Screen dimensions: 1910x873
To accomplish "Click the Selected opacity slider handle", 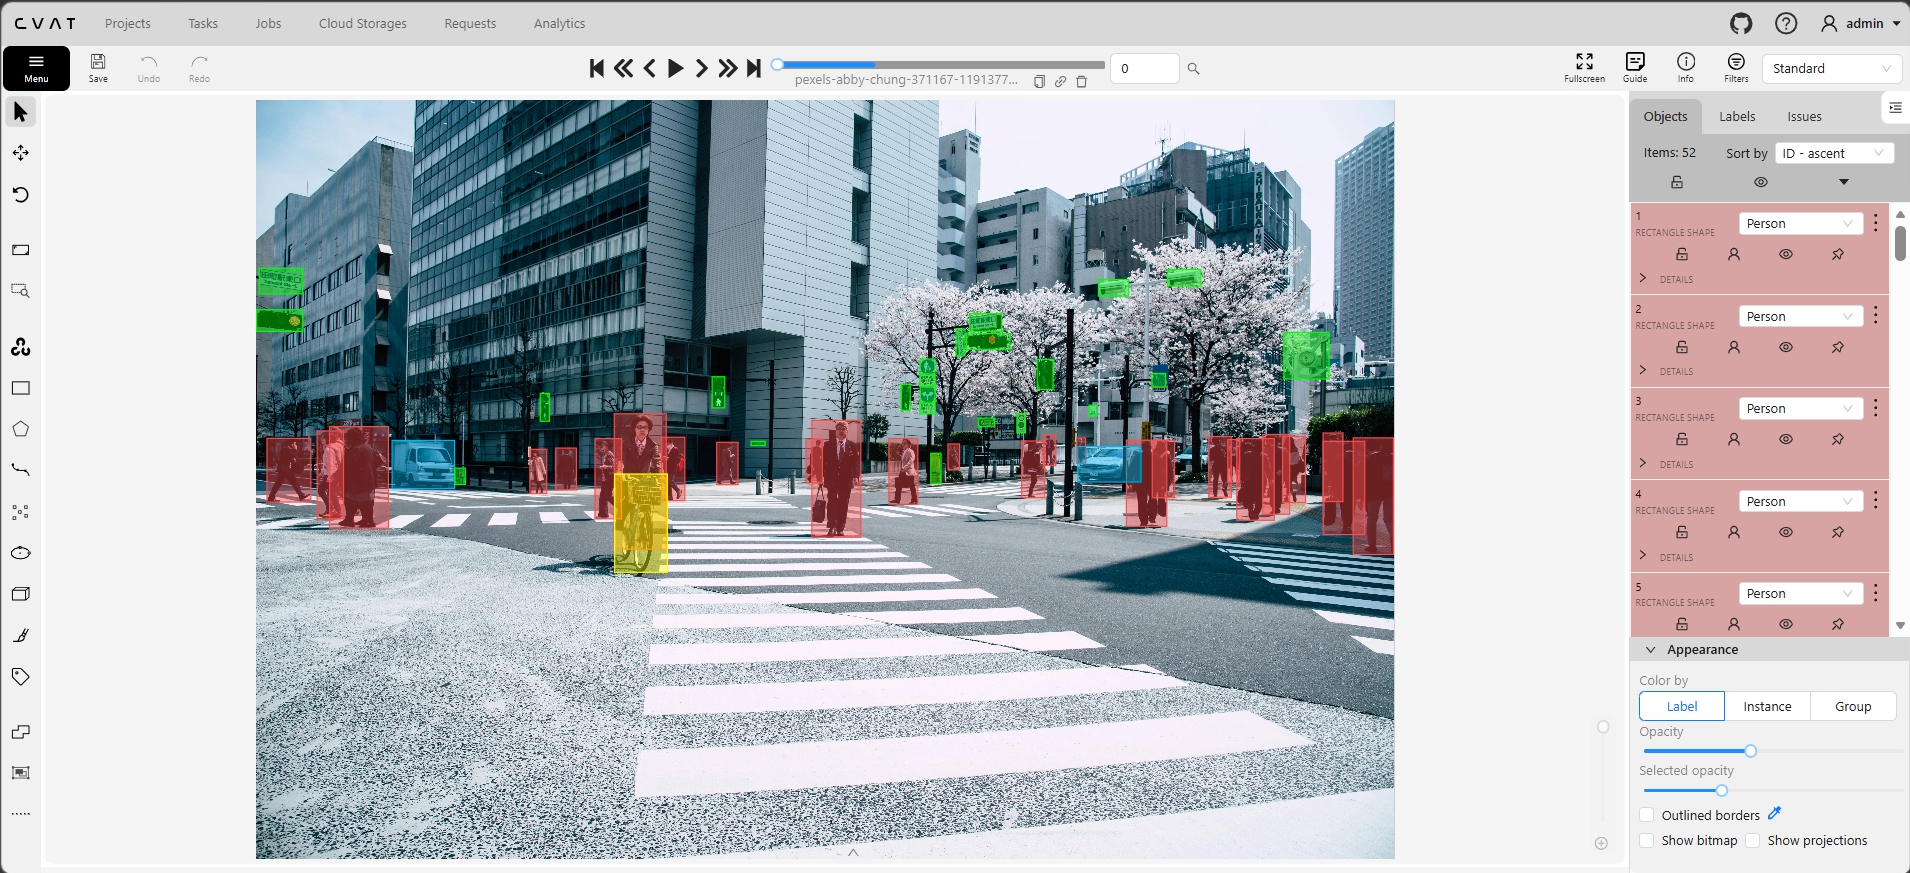I will point(1721,790).
